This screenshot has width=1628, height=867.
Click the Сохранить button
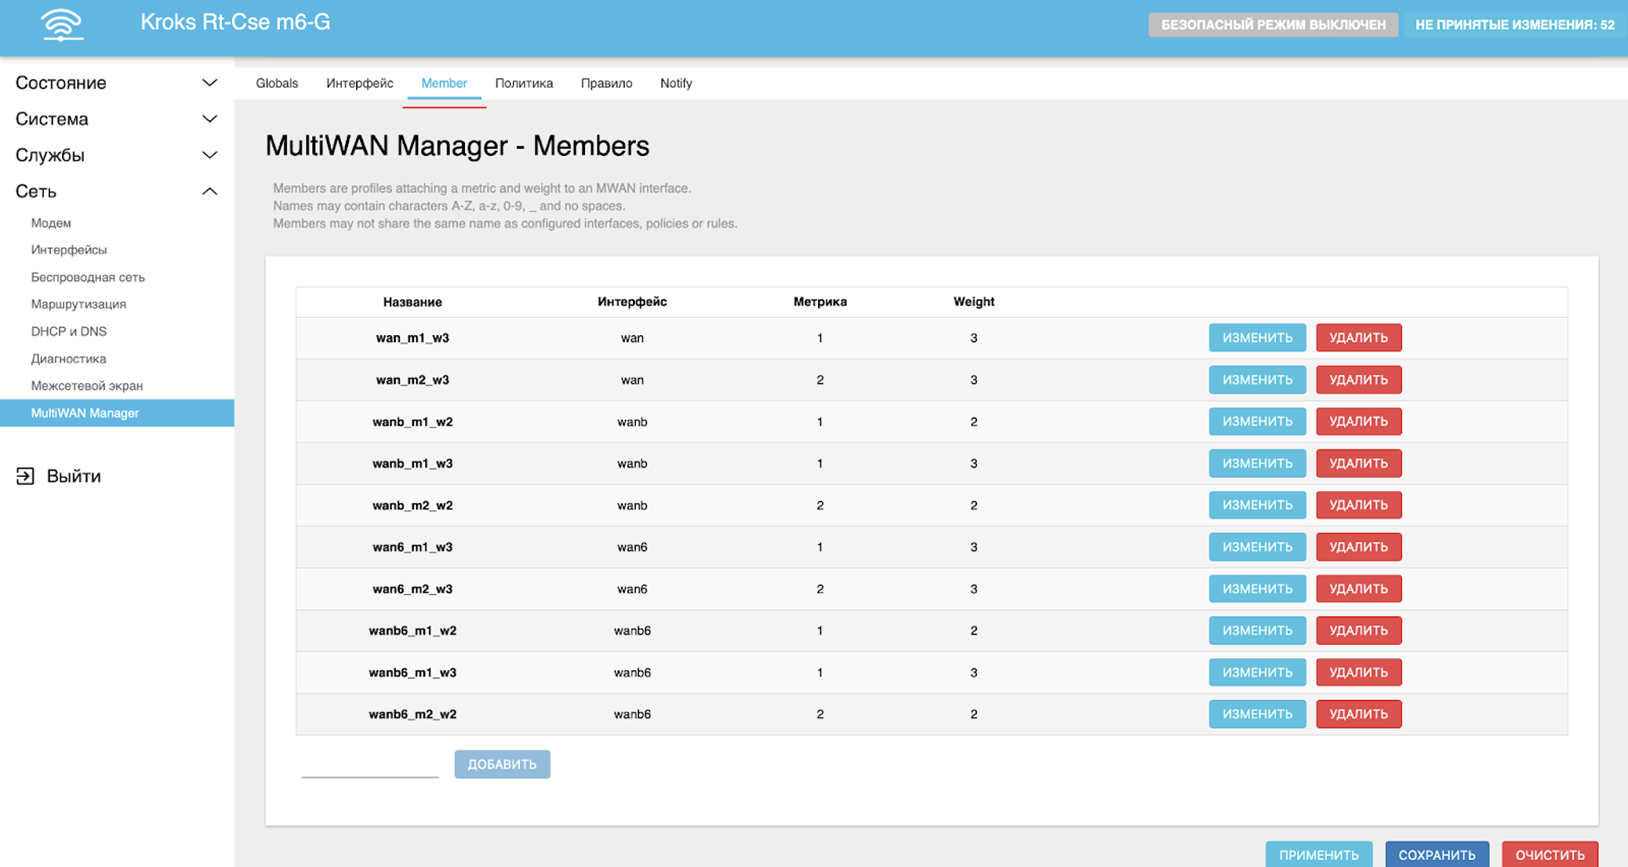click(x=1436, y=855)
